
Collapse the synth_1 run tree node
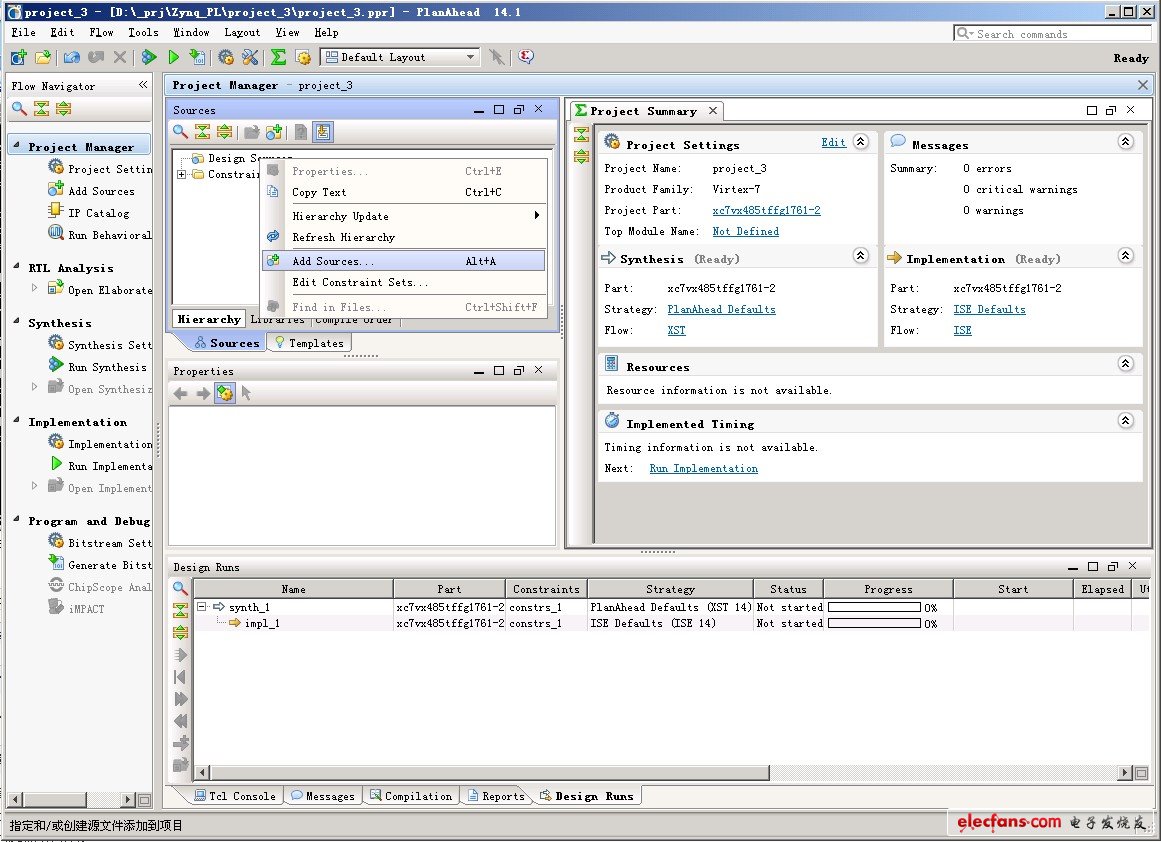tap(202, 607)
